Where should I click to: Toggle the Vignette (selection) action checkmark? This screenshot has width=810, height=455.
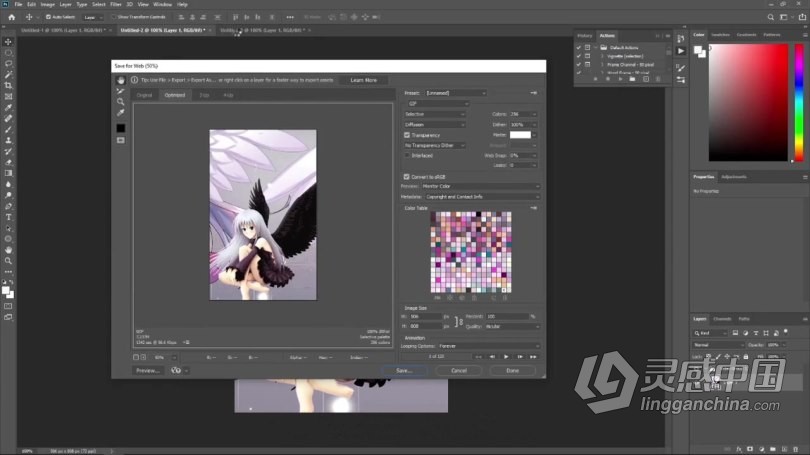coord(579,56)
